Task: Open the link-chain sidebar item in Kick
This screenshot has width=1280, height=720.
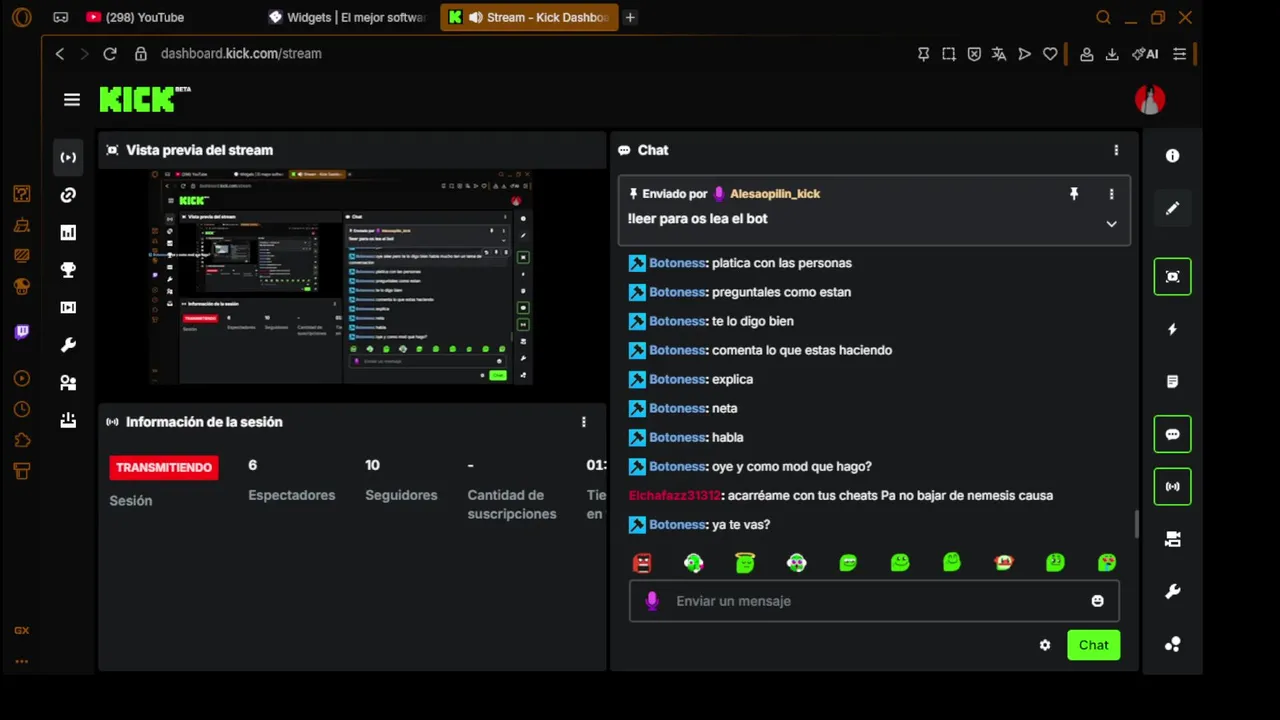Action: pos(68,195)
